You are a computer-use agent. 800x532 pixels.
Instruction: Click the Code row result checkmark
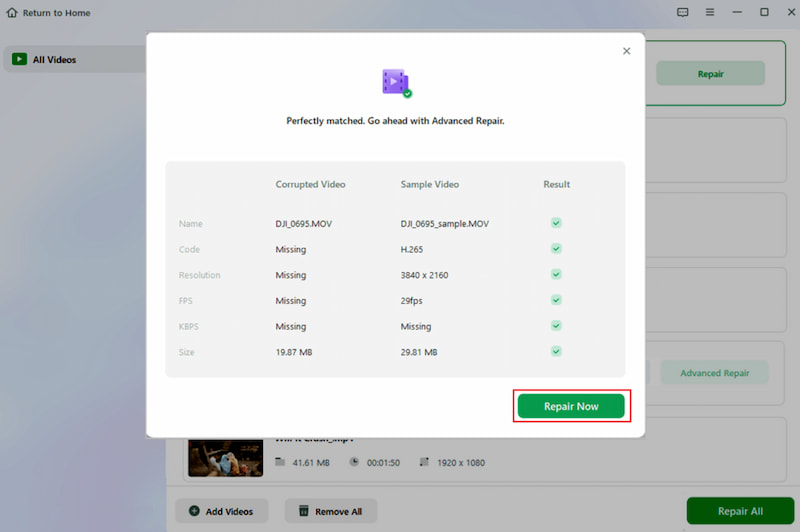coord(556,249)
